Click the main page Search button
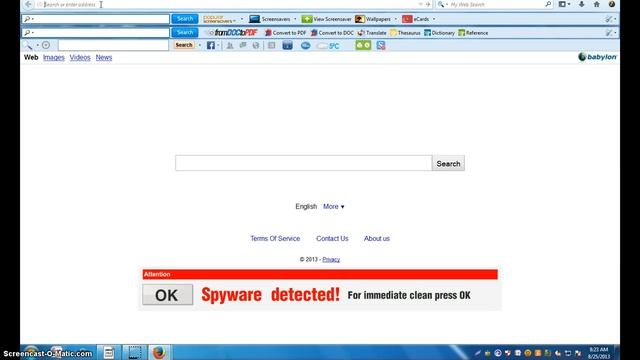640x360 pixels. (x=448, y=163)
